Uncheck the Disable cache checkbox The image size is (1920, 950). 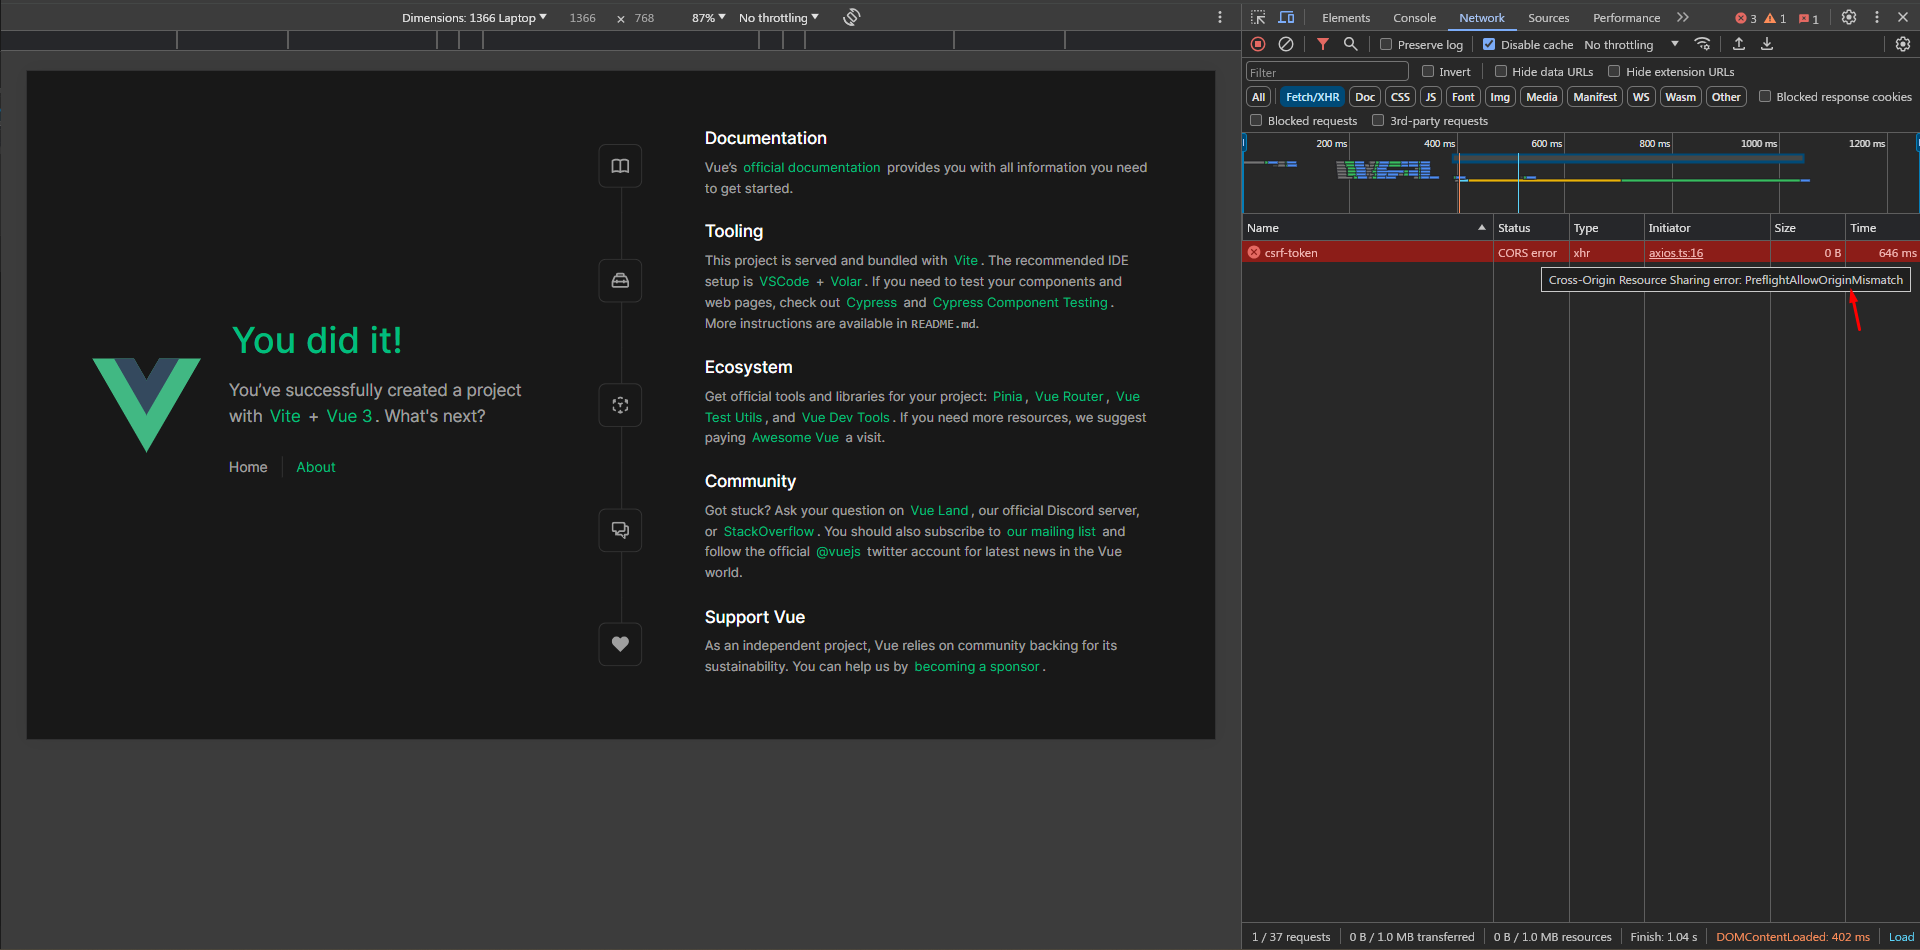(x=1489, y=44)
